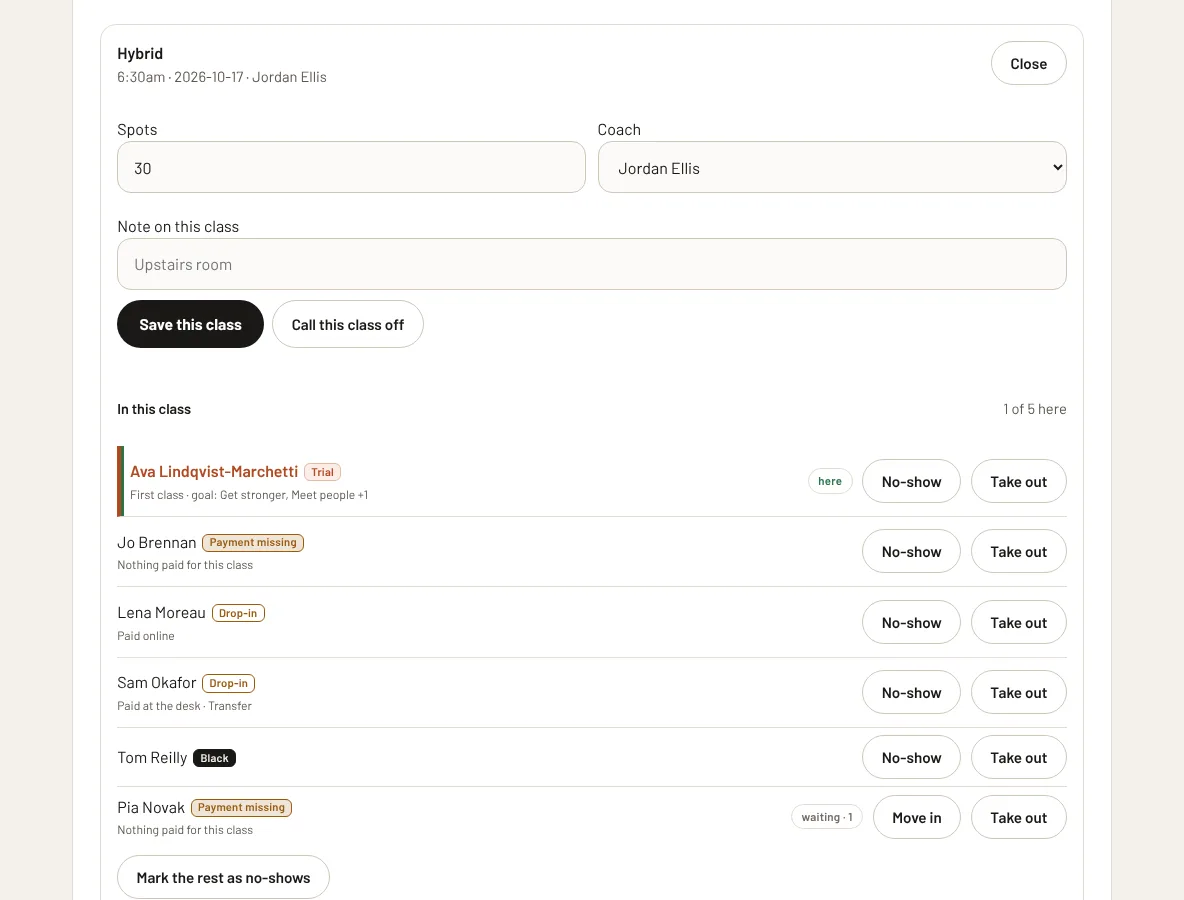Take out Jo Brennan from class
The image size is (1184, 900).
(1019, 551)
